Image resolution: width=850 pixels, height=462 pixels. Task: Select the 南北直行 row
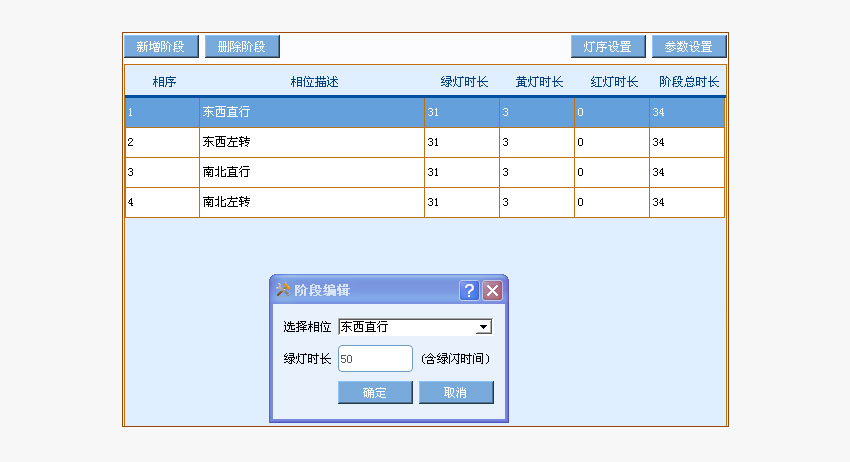(312, 173)
